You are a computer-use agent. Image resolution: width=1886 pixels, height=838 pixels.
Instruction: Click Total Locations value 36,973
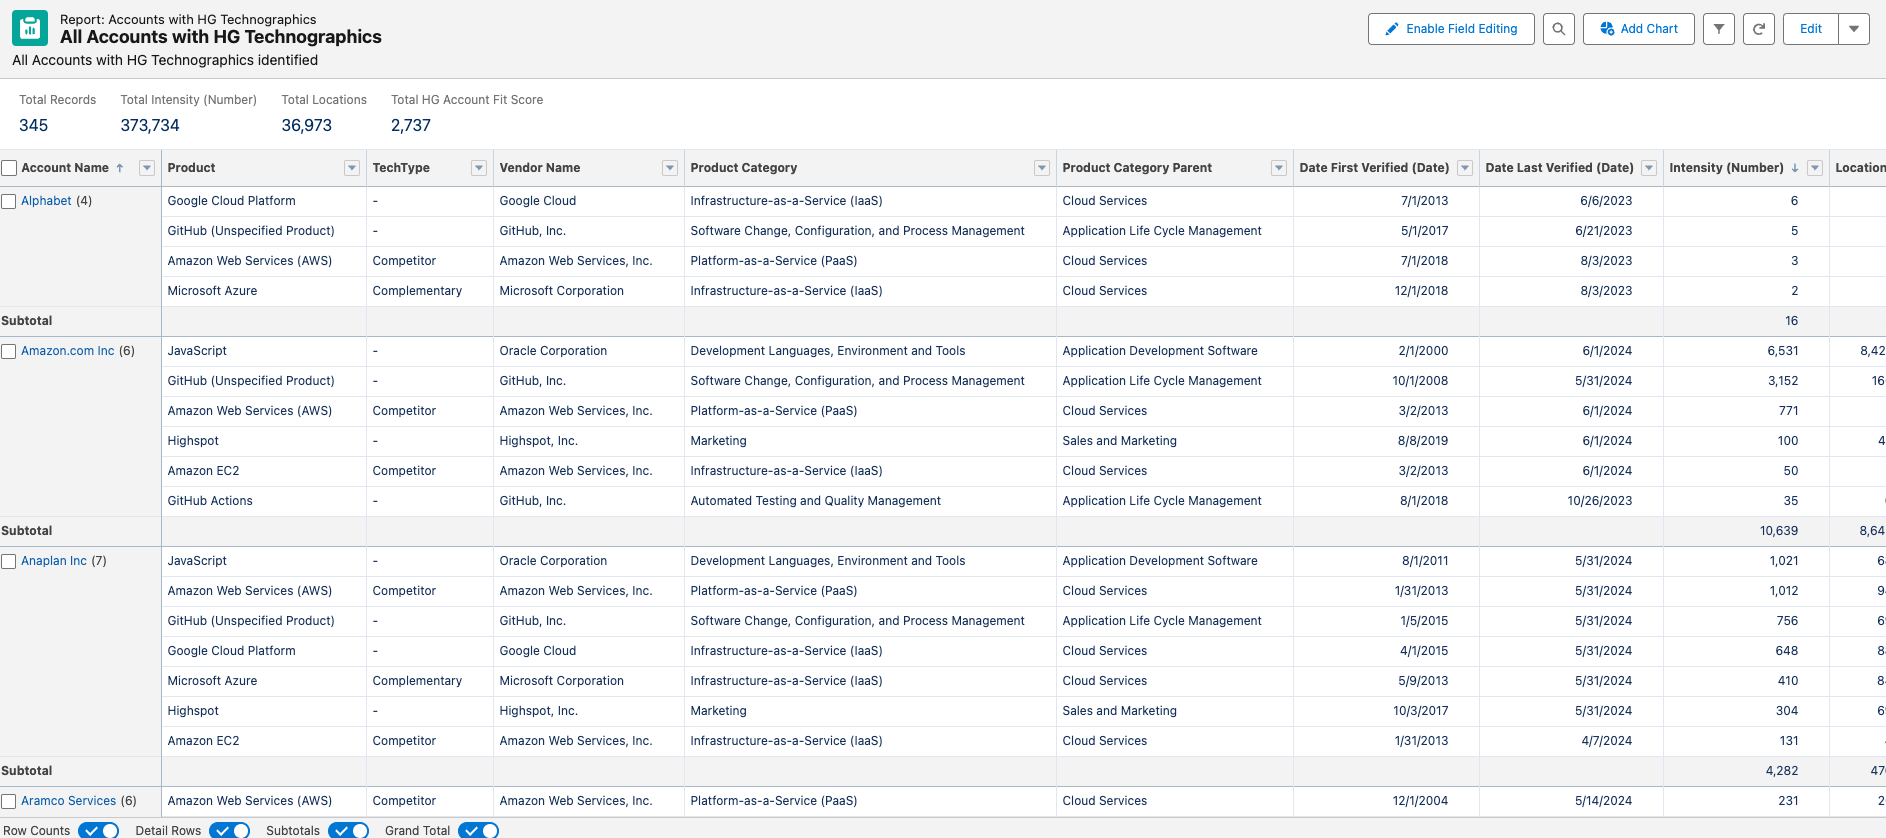(307, 125)
